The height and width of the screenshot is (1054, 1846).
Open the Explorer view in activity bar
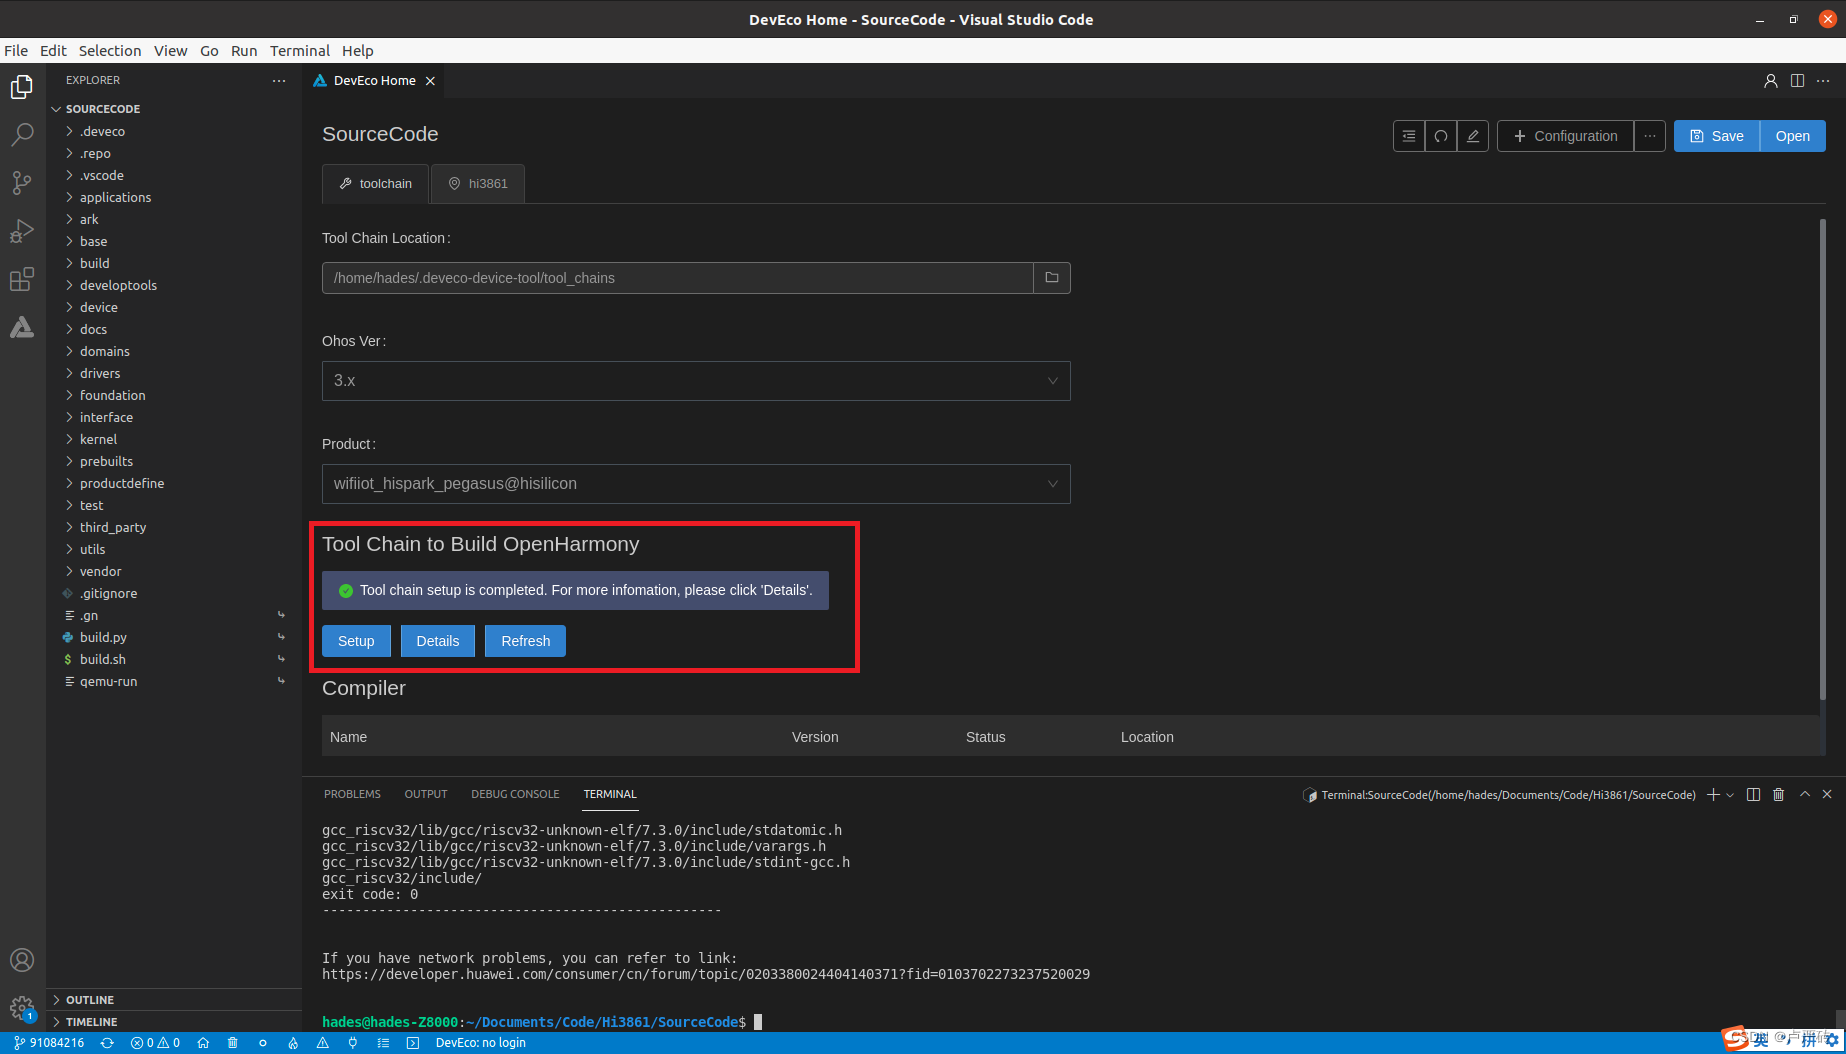coord(22,87)
